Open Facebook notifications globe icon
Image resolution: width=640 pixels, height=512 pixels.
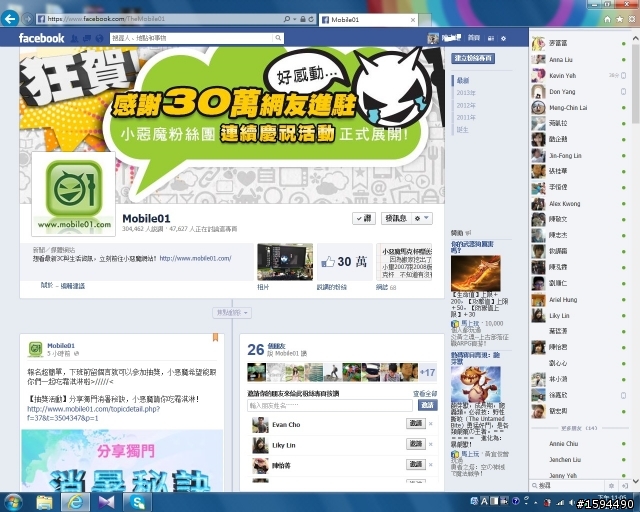click(x=99, y=38)
